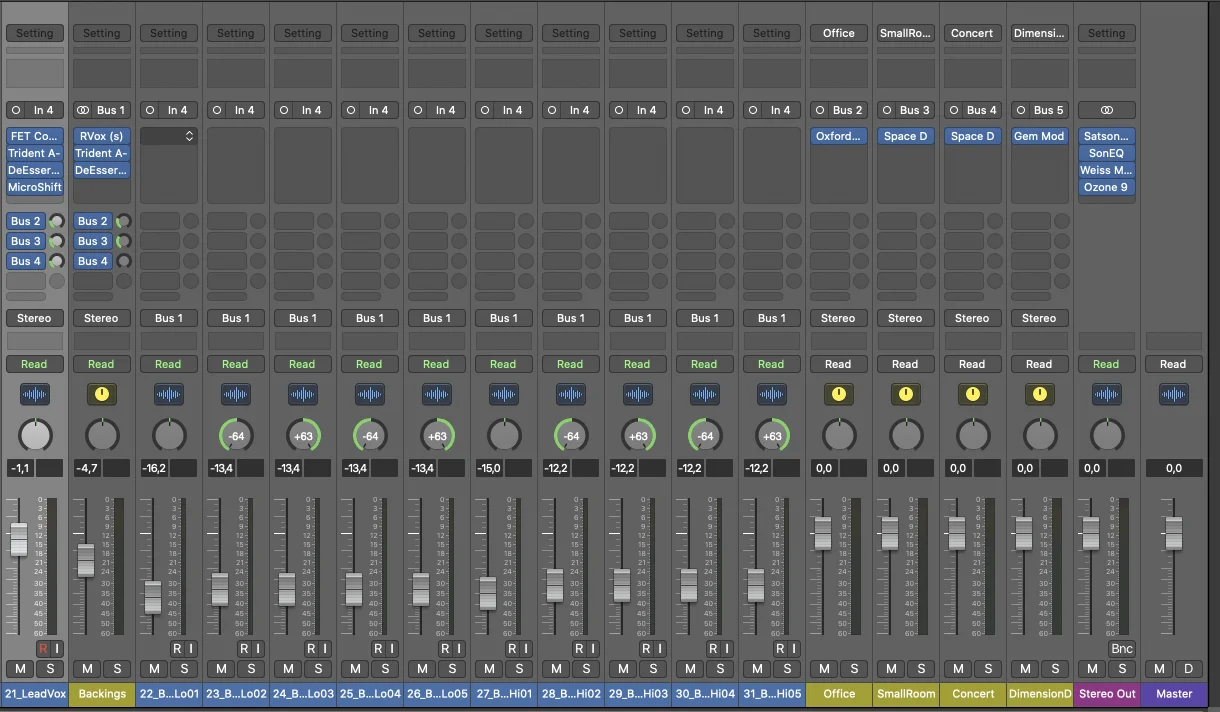Click the Concert channel yellow knob icon
This screenshot has width=1220, height=712.
coord(973,394)
